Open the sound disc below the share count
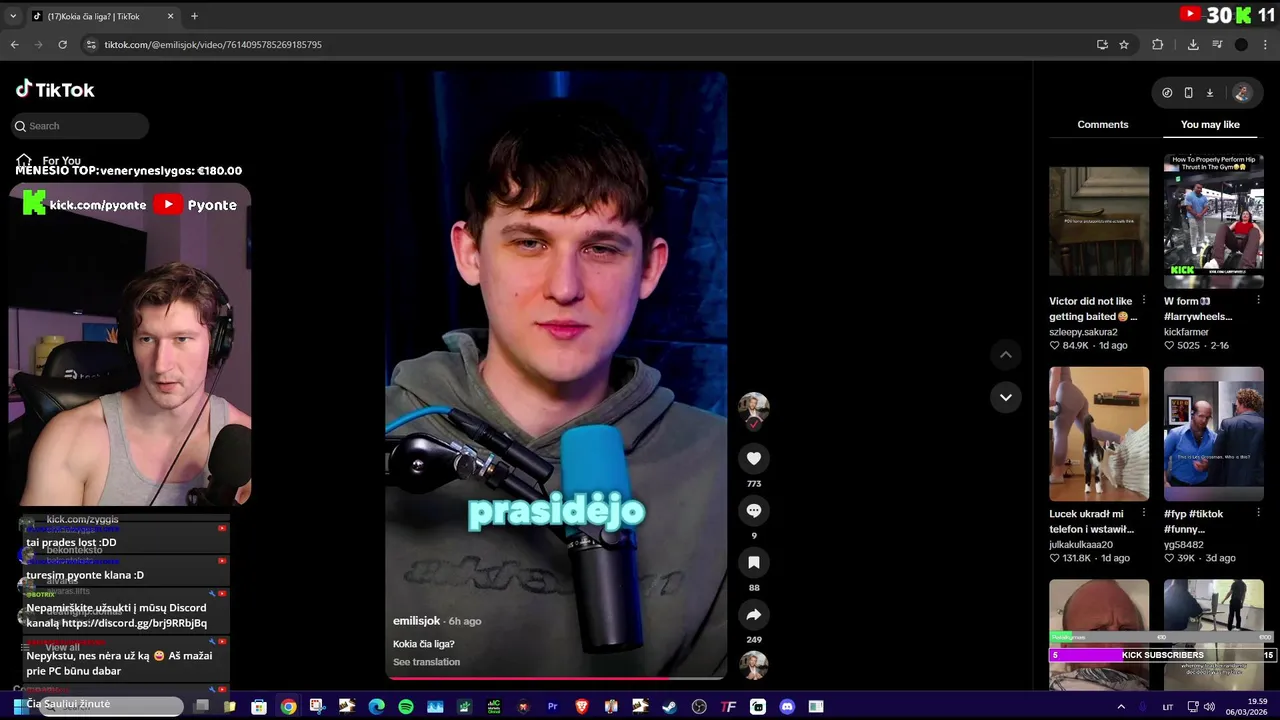Screen dimensions: 1280x720 (x=754, y=665)
